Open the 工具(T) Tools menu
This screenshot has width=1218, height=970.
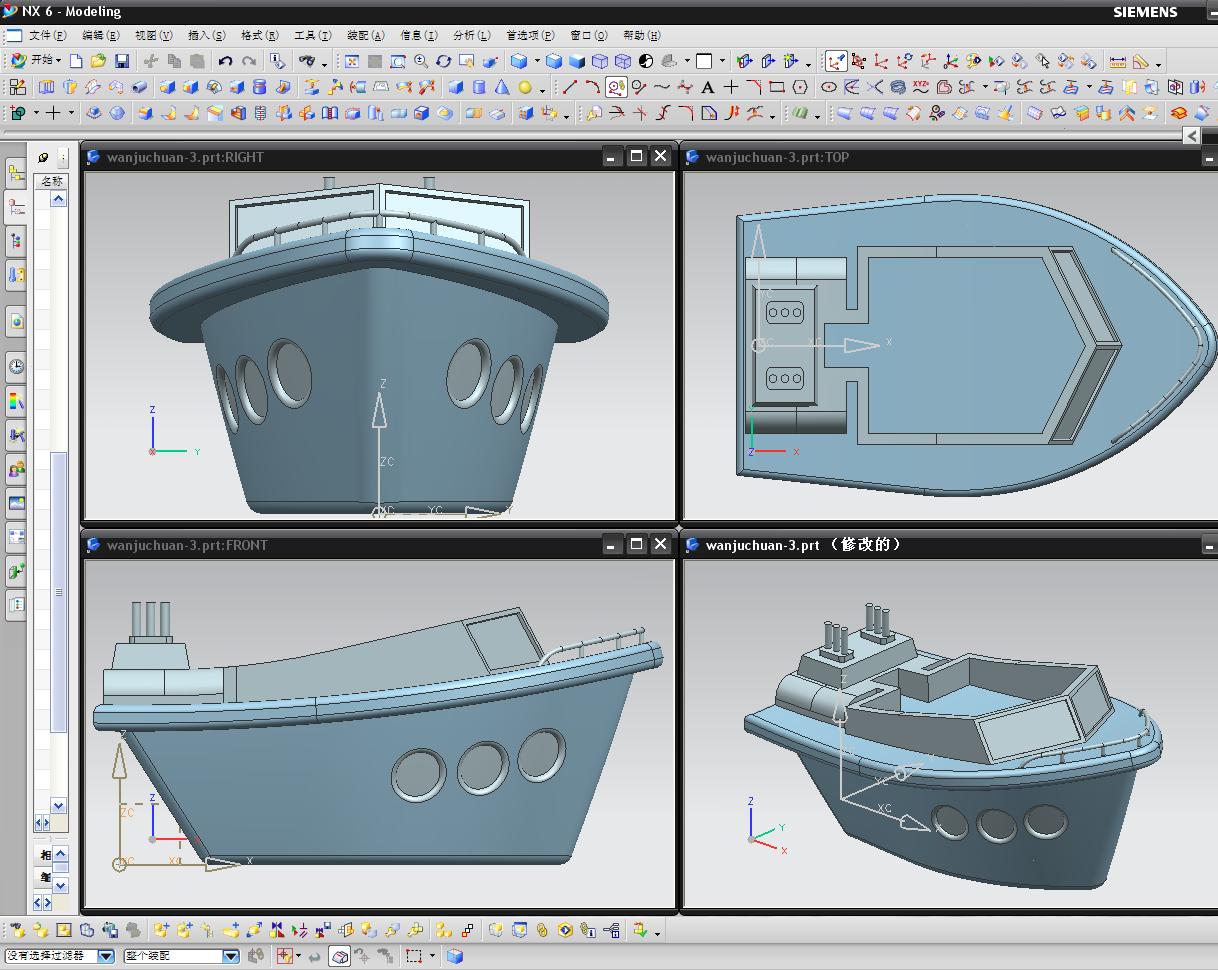pyautogui.click(x=312, y=35)
